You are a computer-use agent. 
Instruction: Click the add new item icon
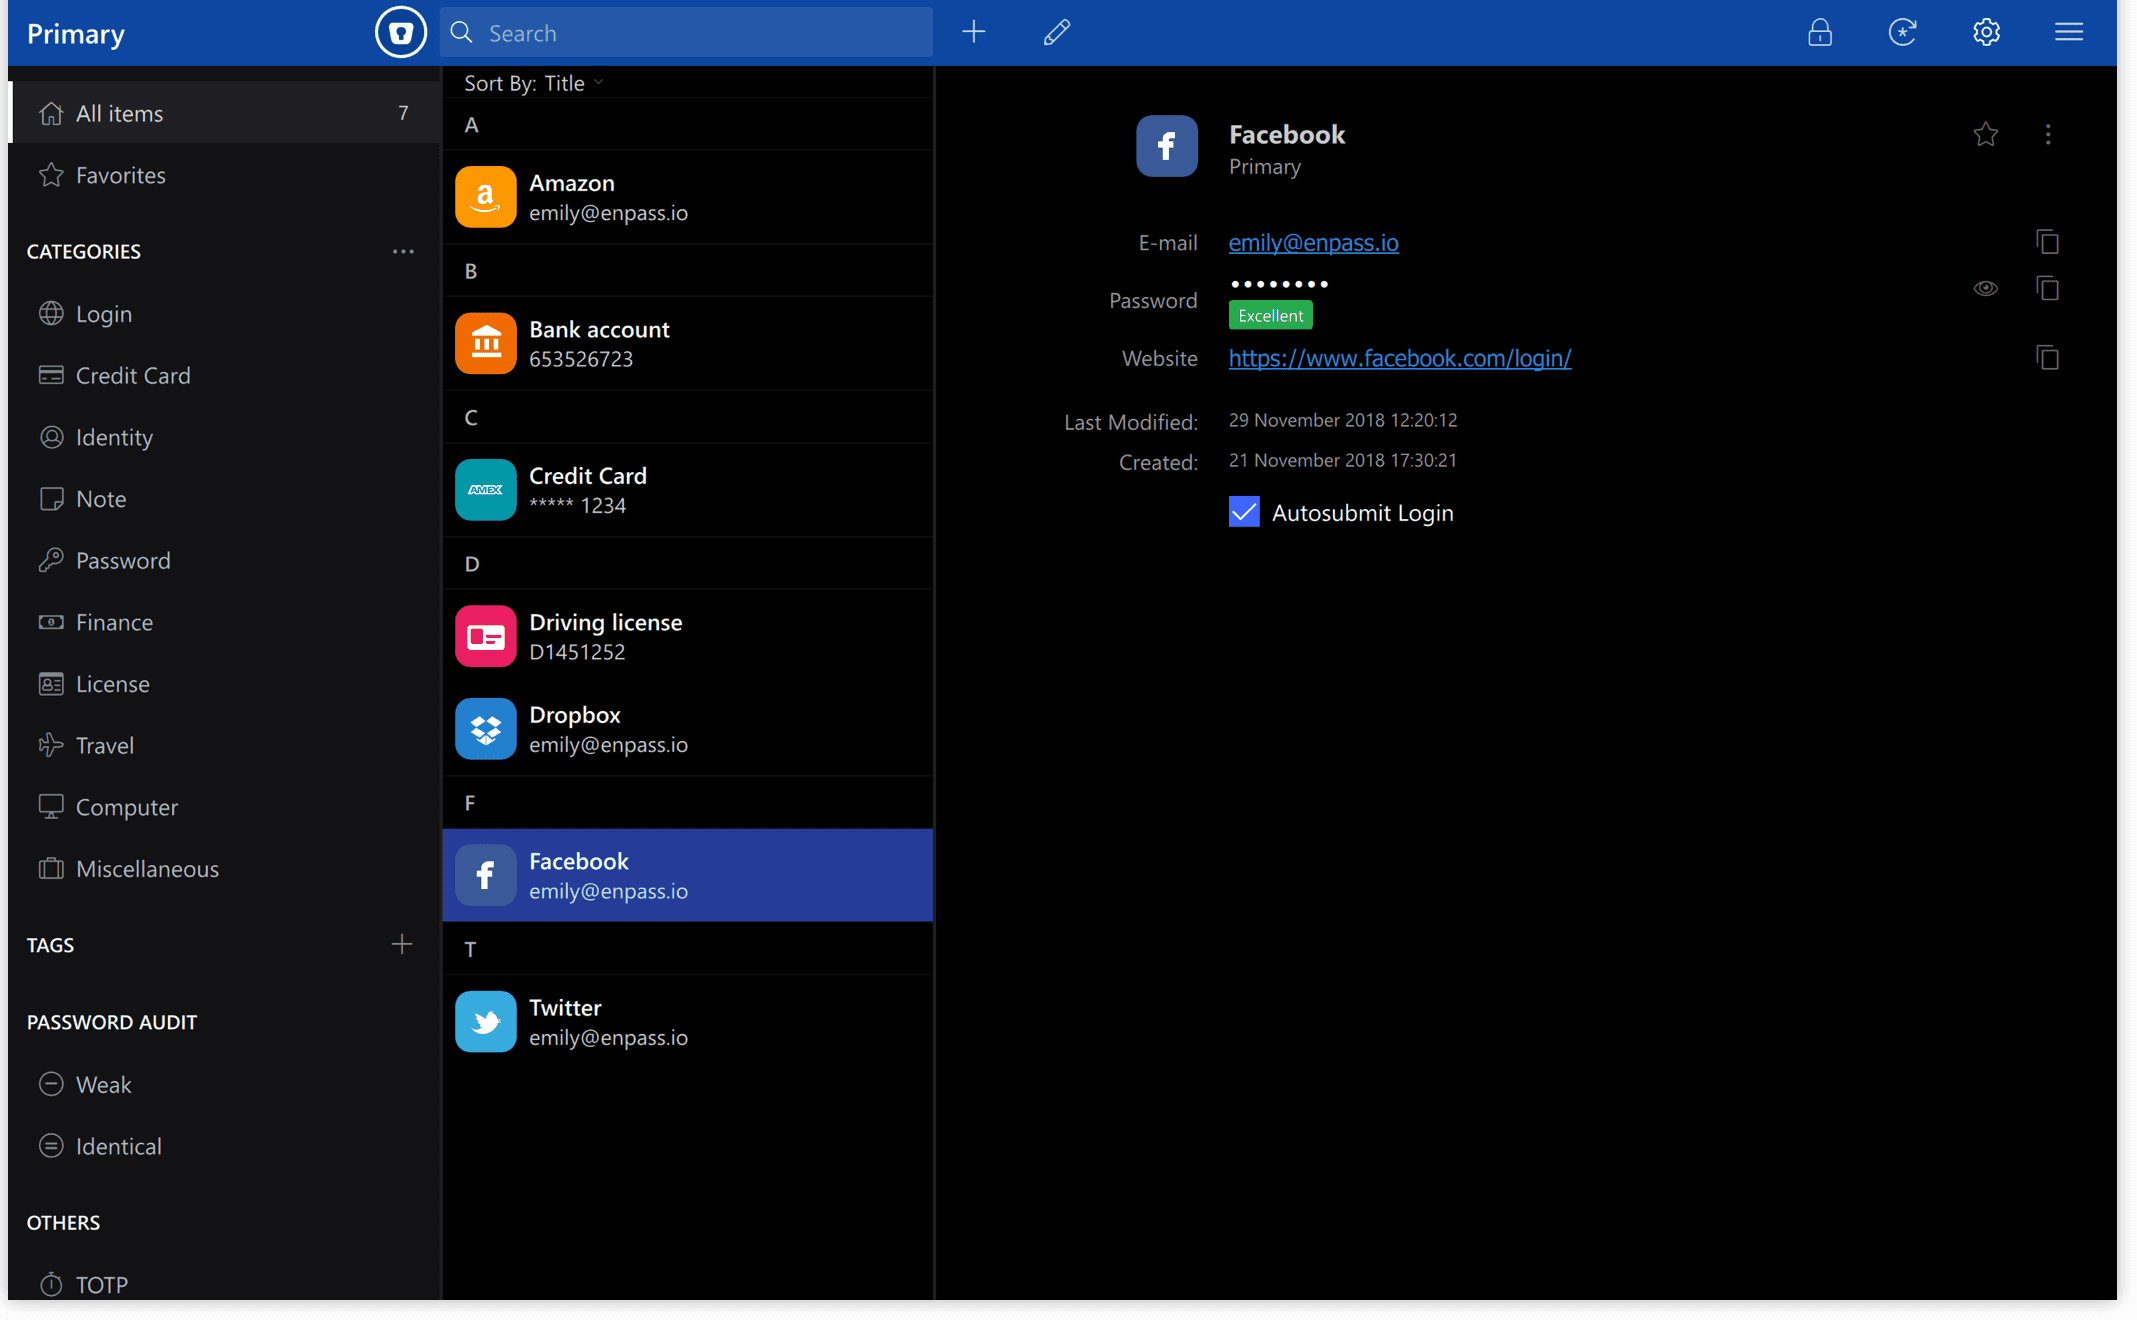click(x=974, y=31)
